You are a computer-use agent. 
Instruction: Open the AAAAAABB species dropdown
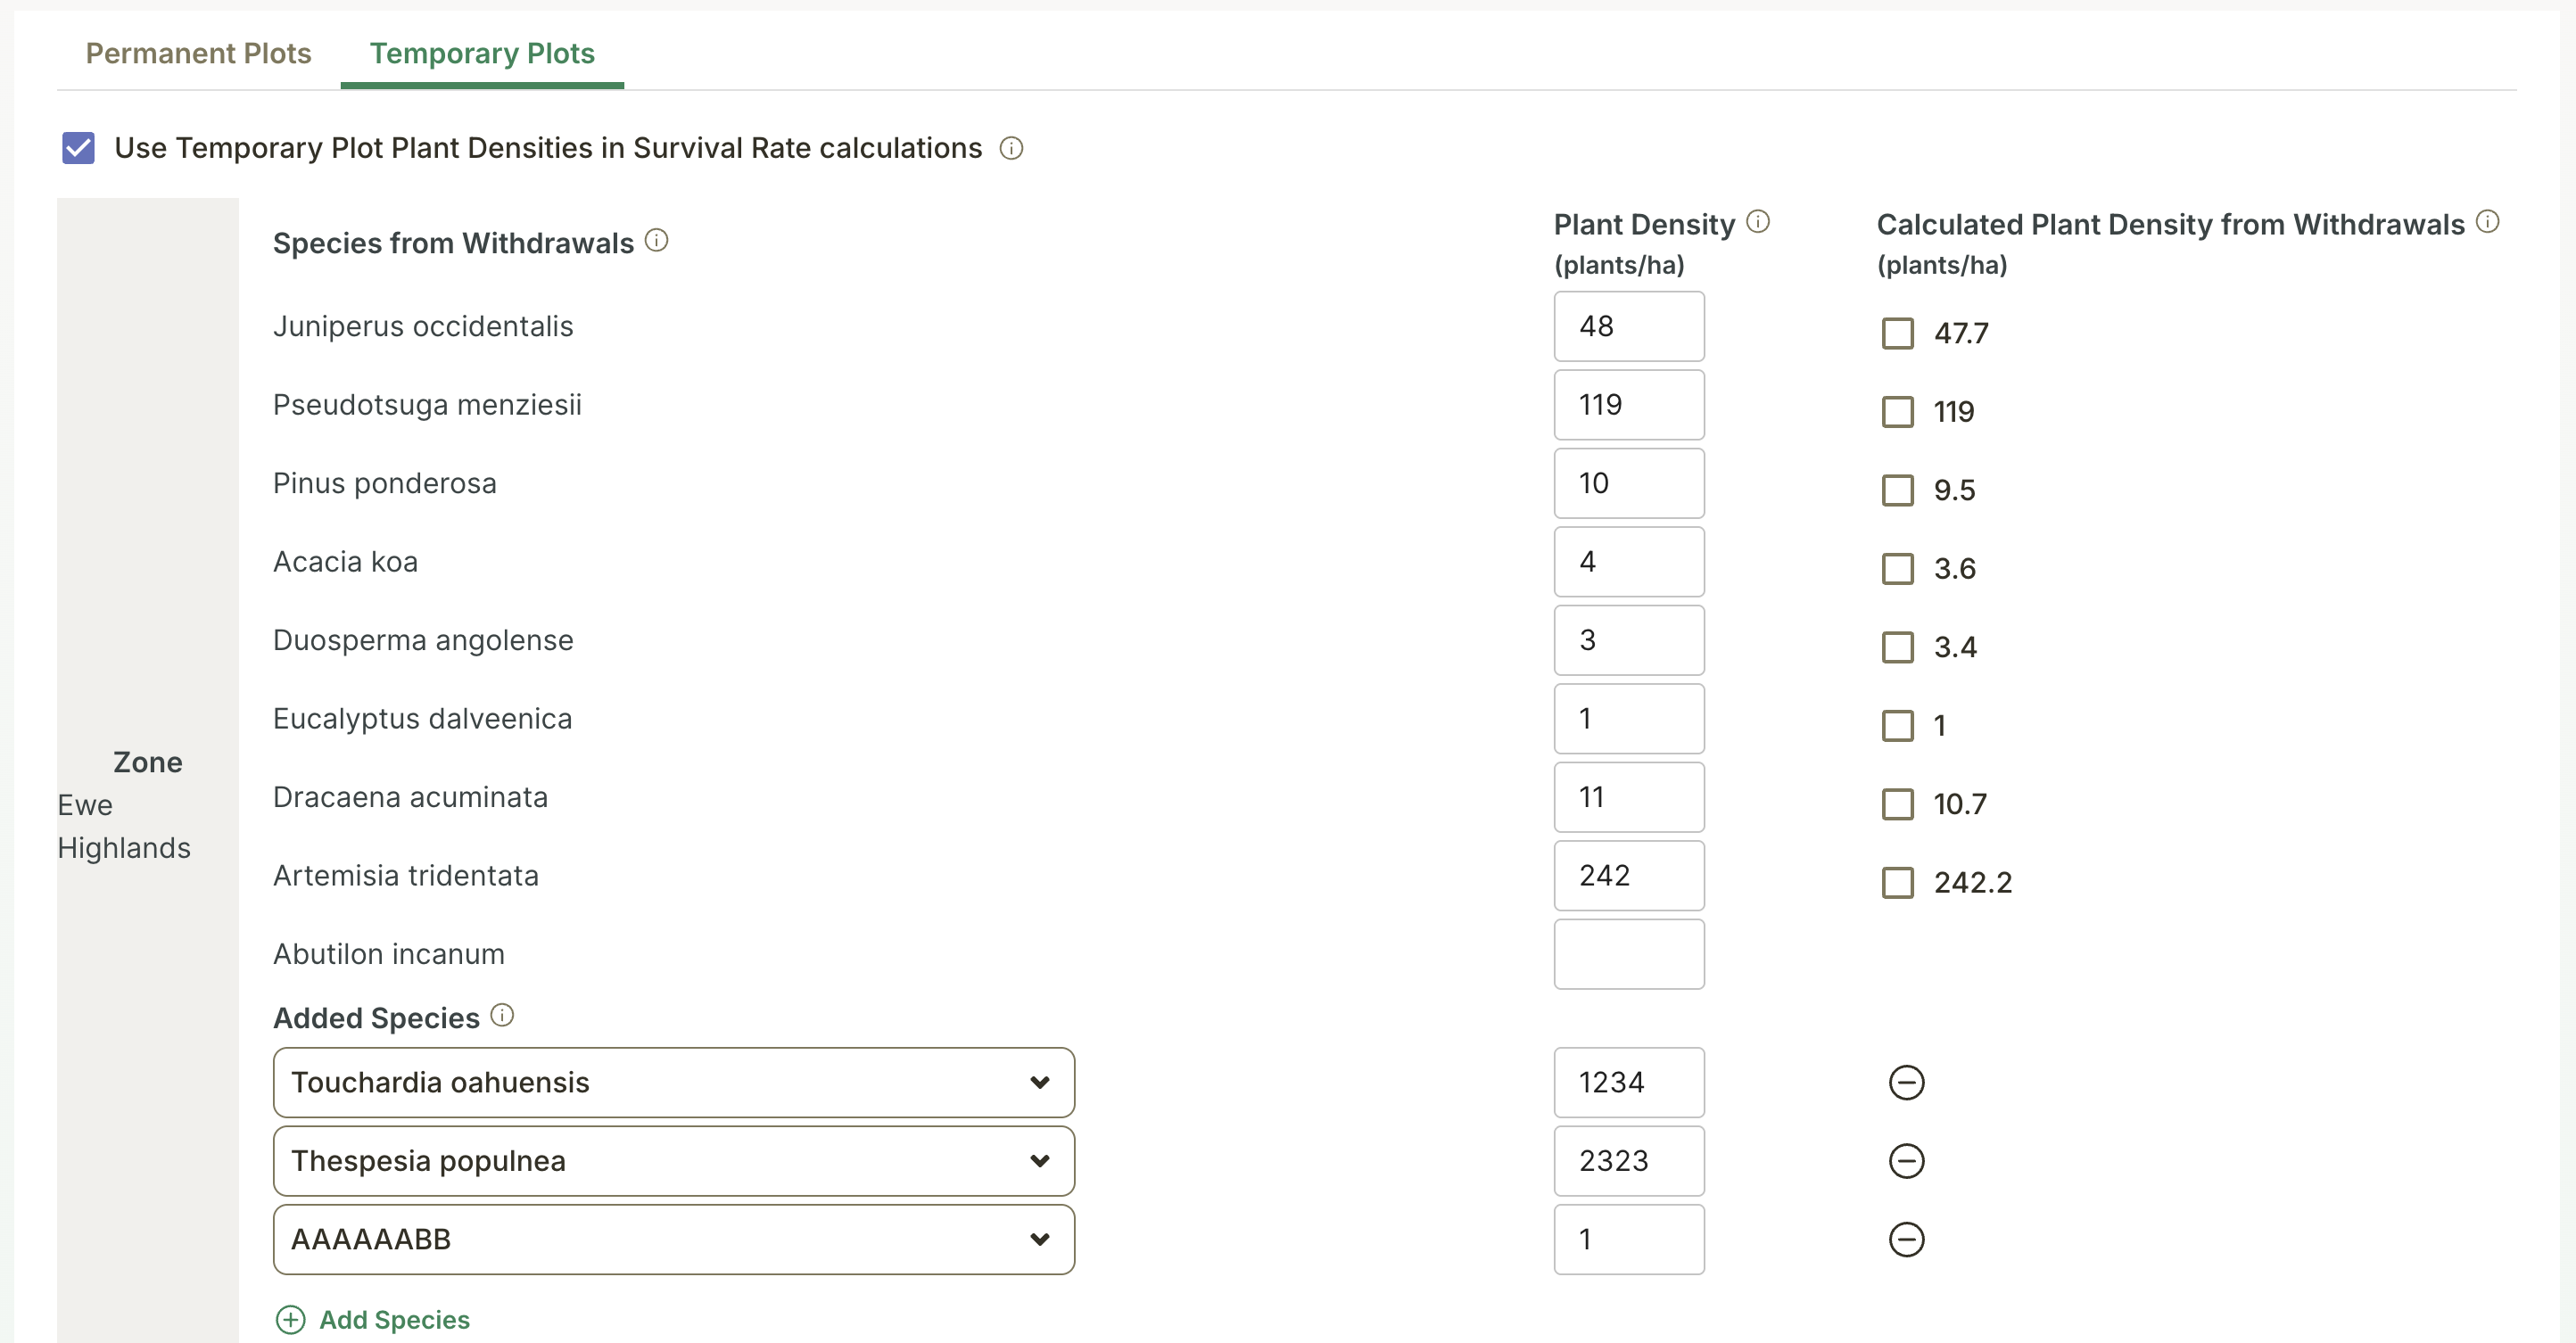(x=673, y=1239)
